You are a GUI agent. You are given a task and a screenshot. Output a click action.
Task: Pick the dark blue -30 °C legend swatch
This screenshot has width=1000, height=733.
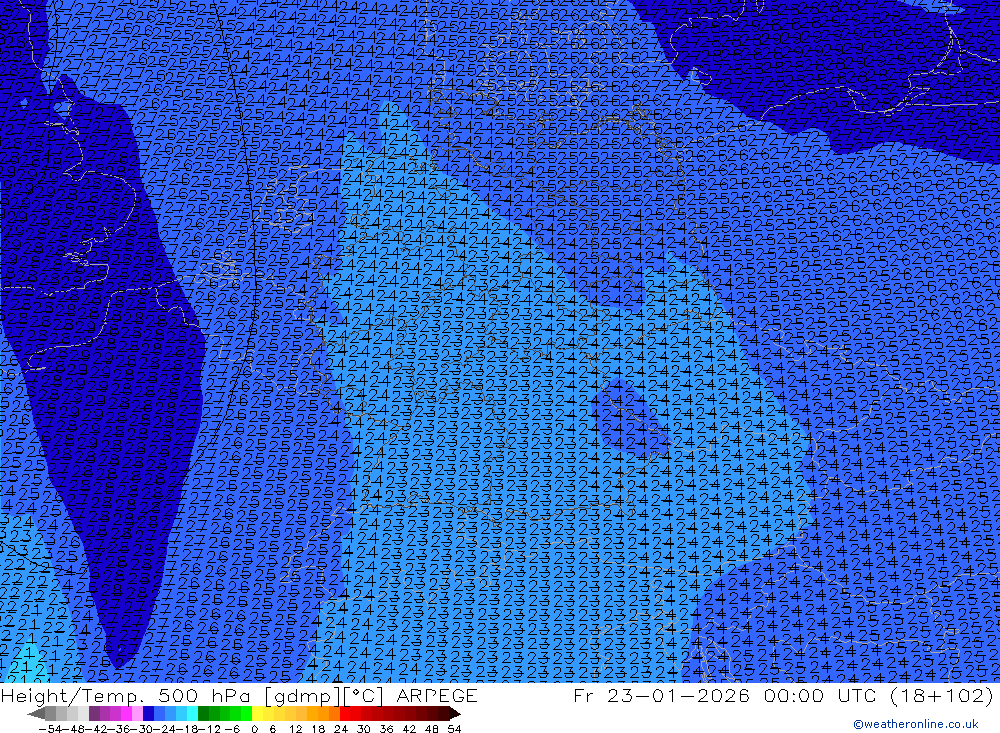pos(148,713)
